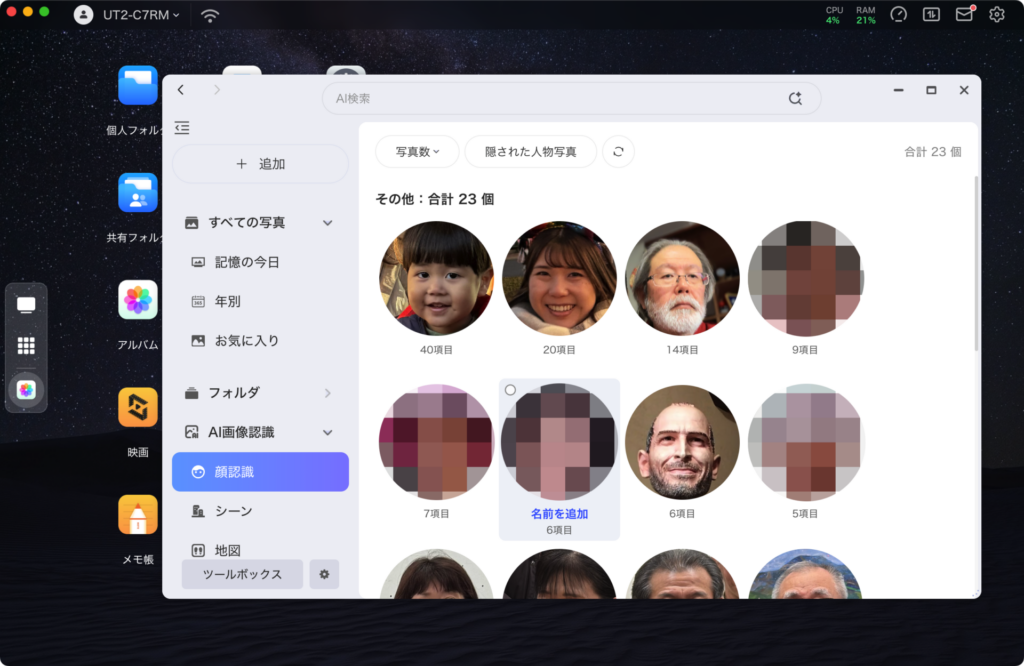Click the AI画像認識 sidebar heading
The image size is (1024, 666).
point(241,432)
